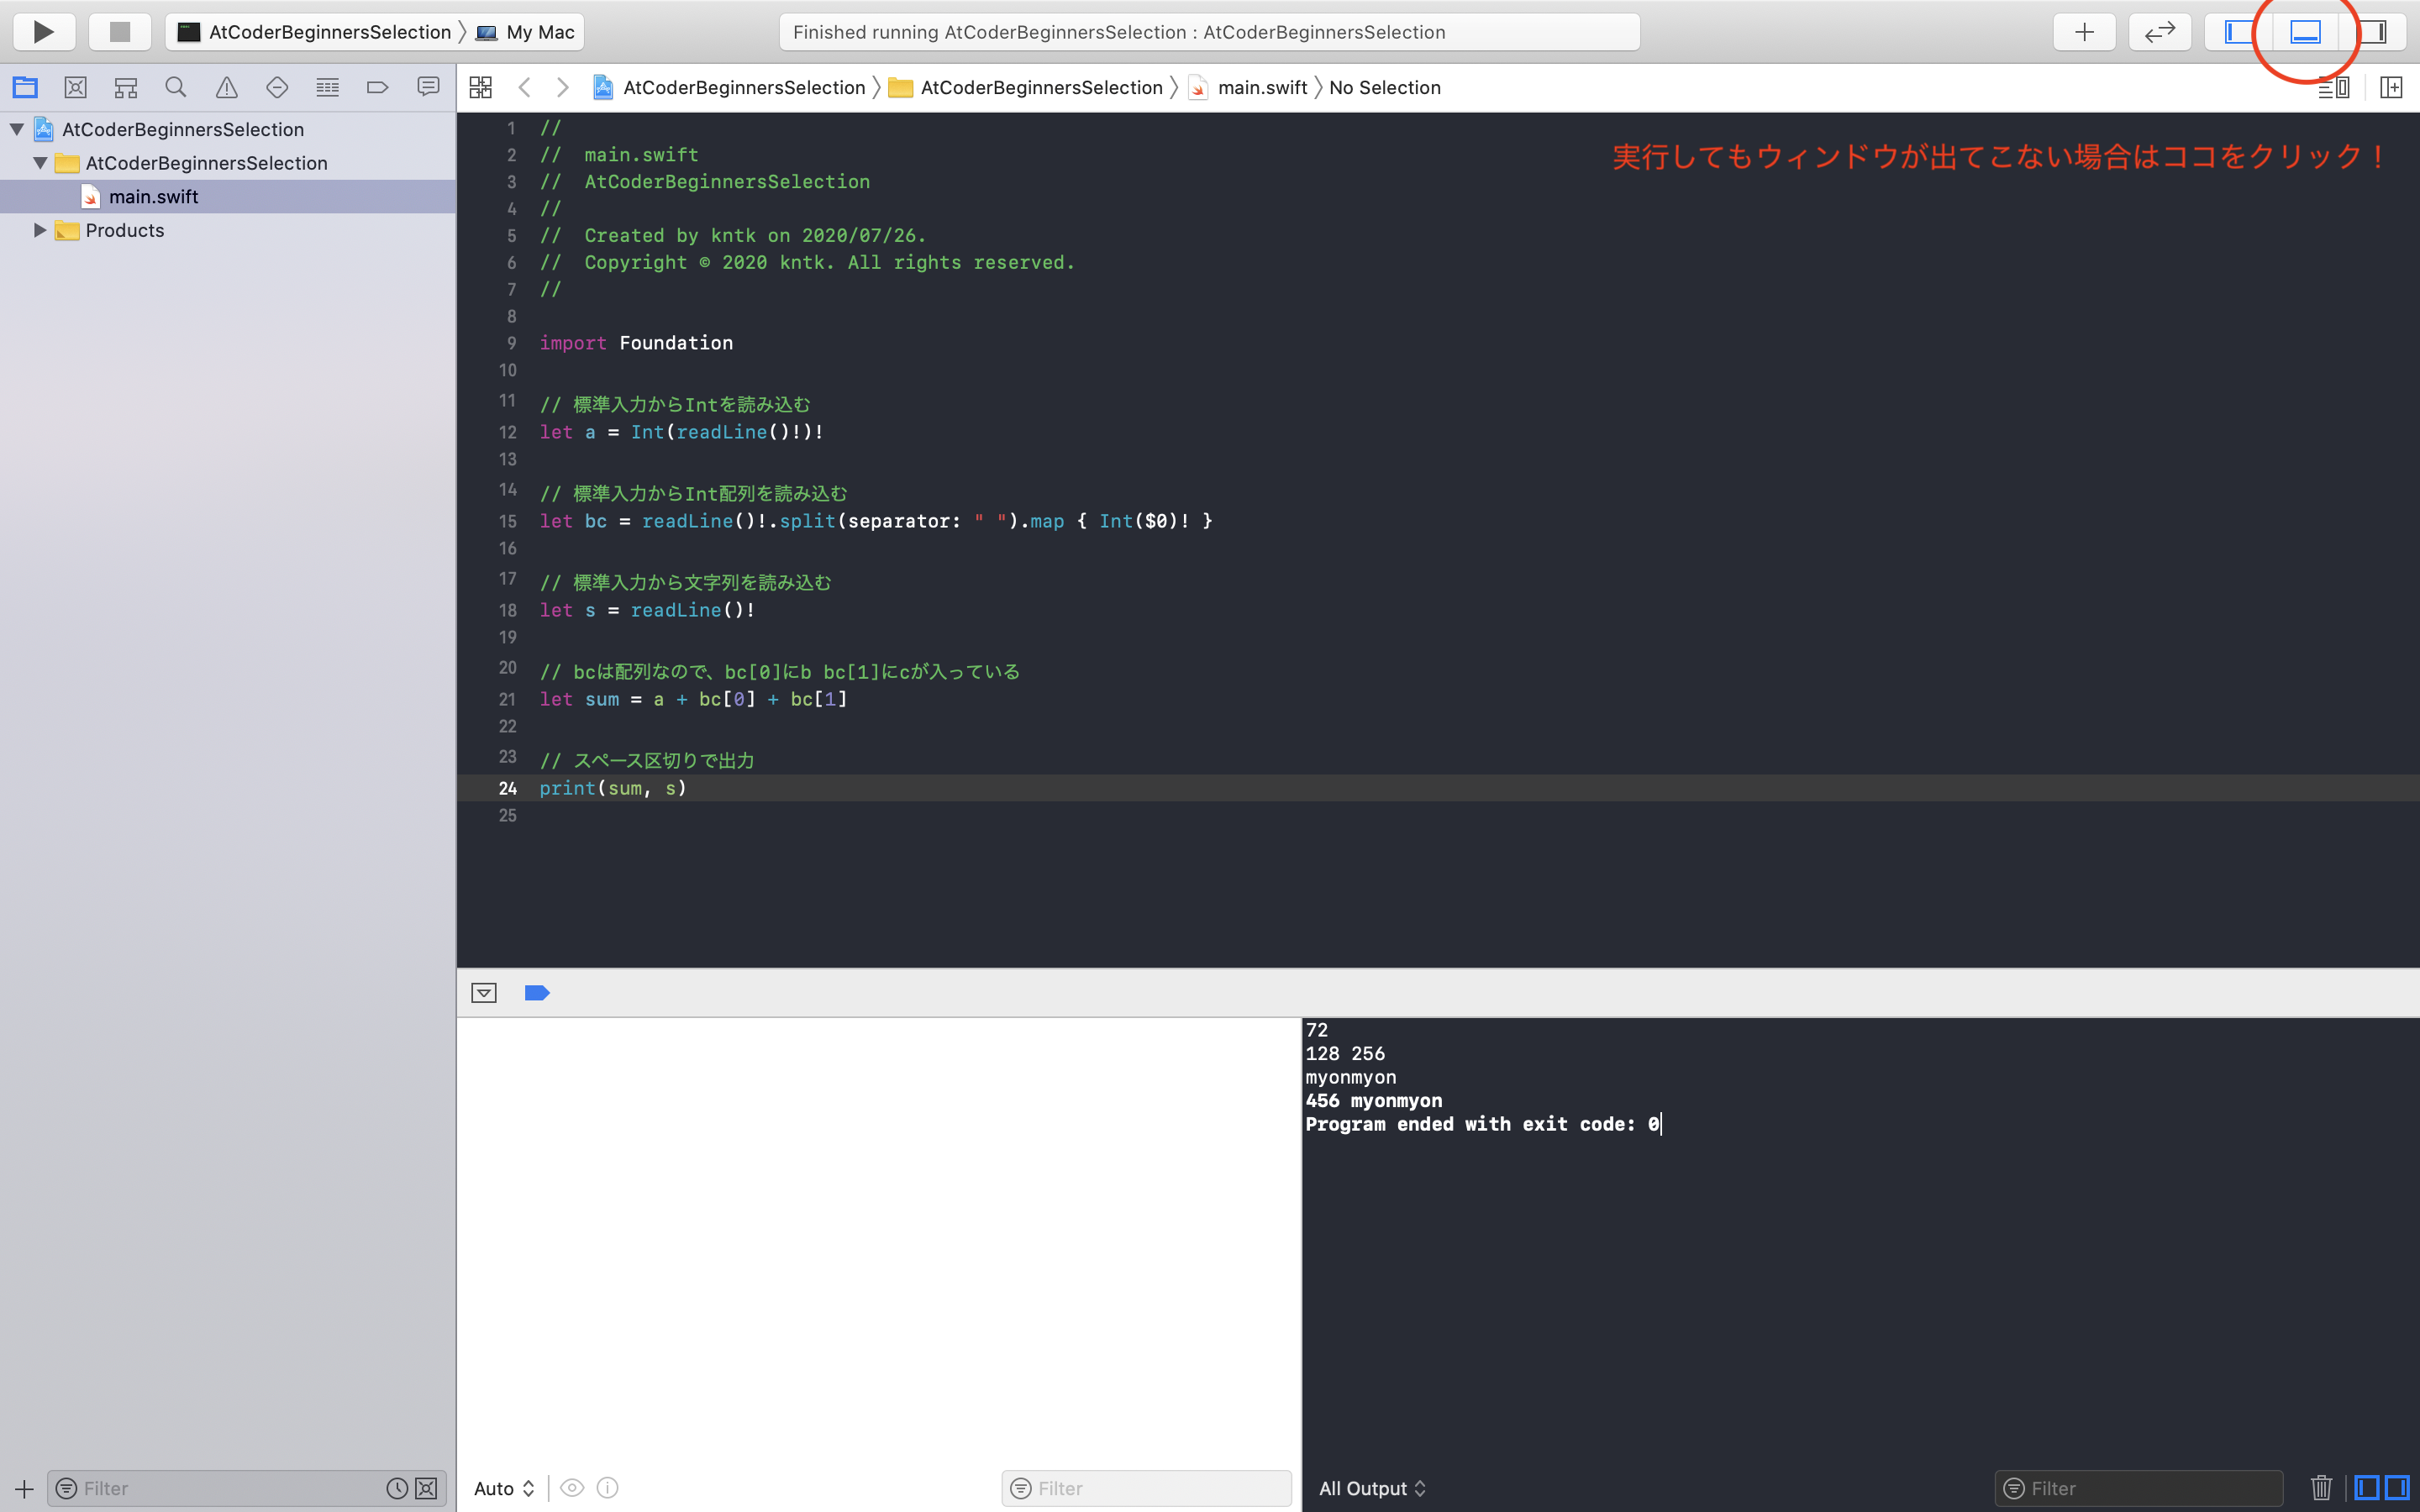Add an editor on the right

click(2391, 88)
